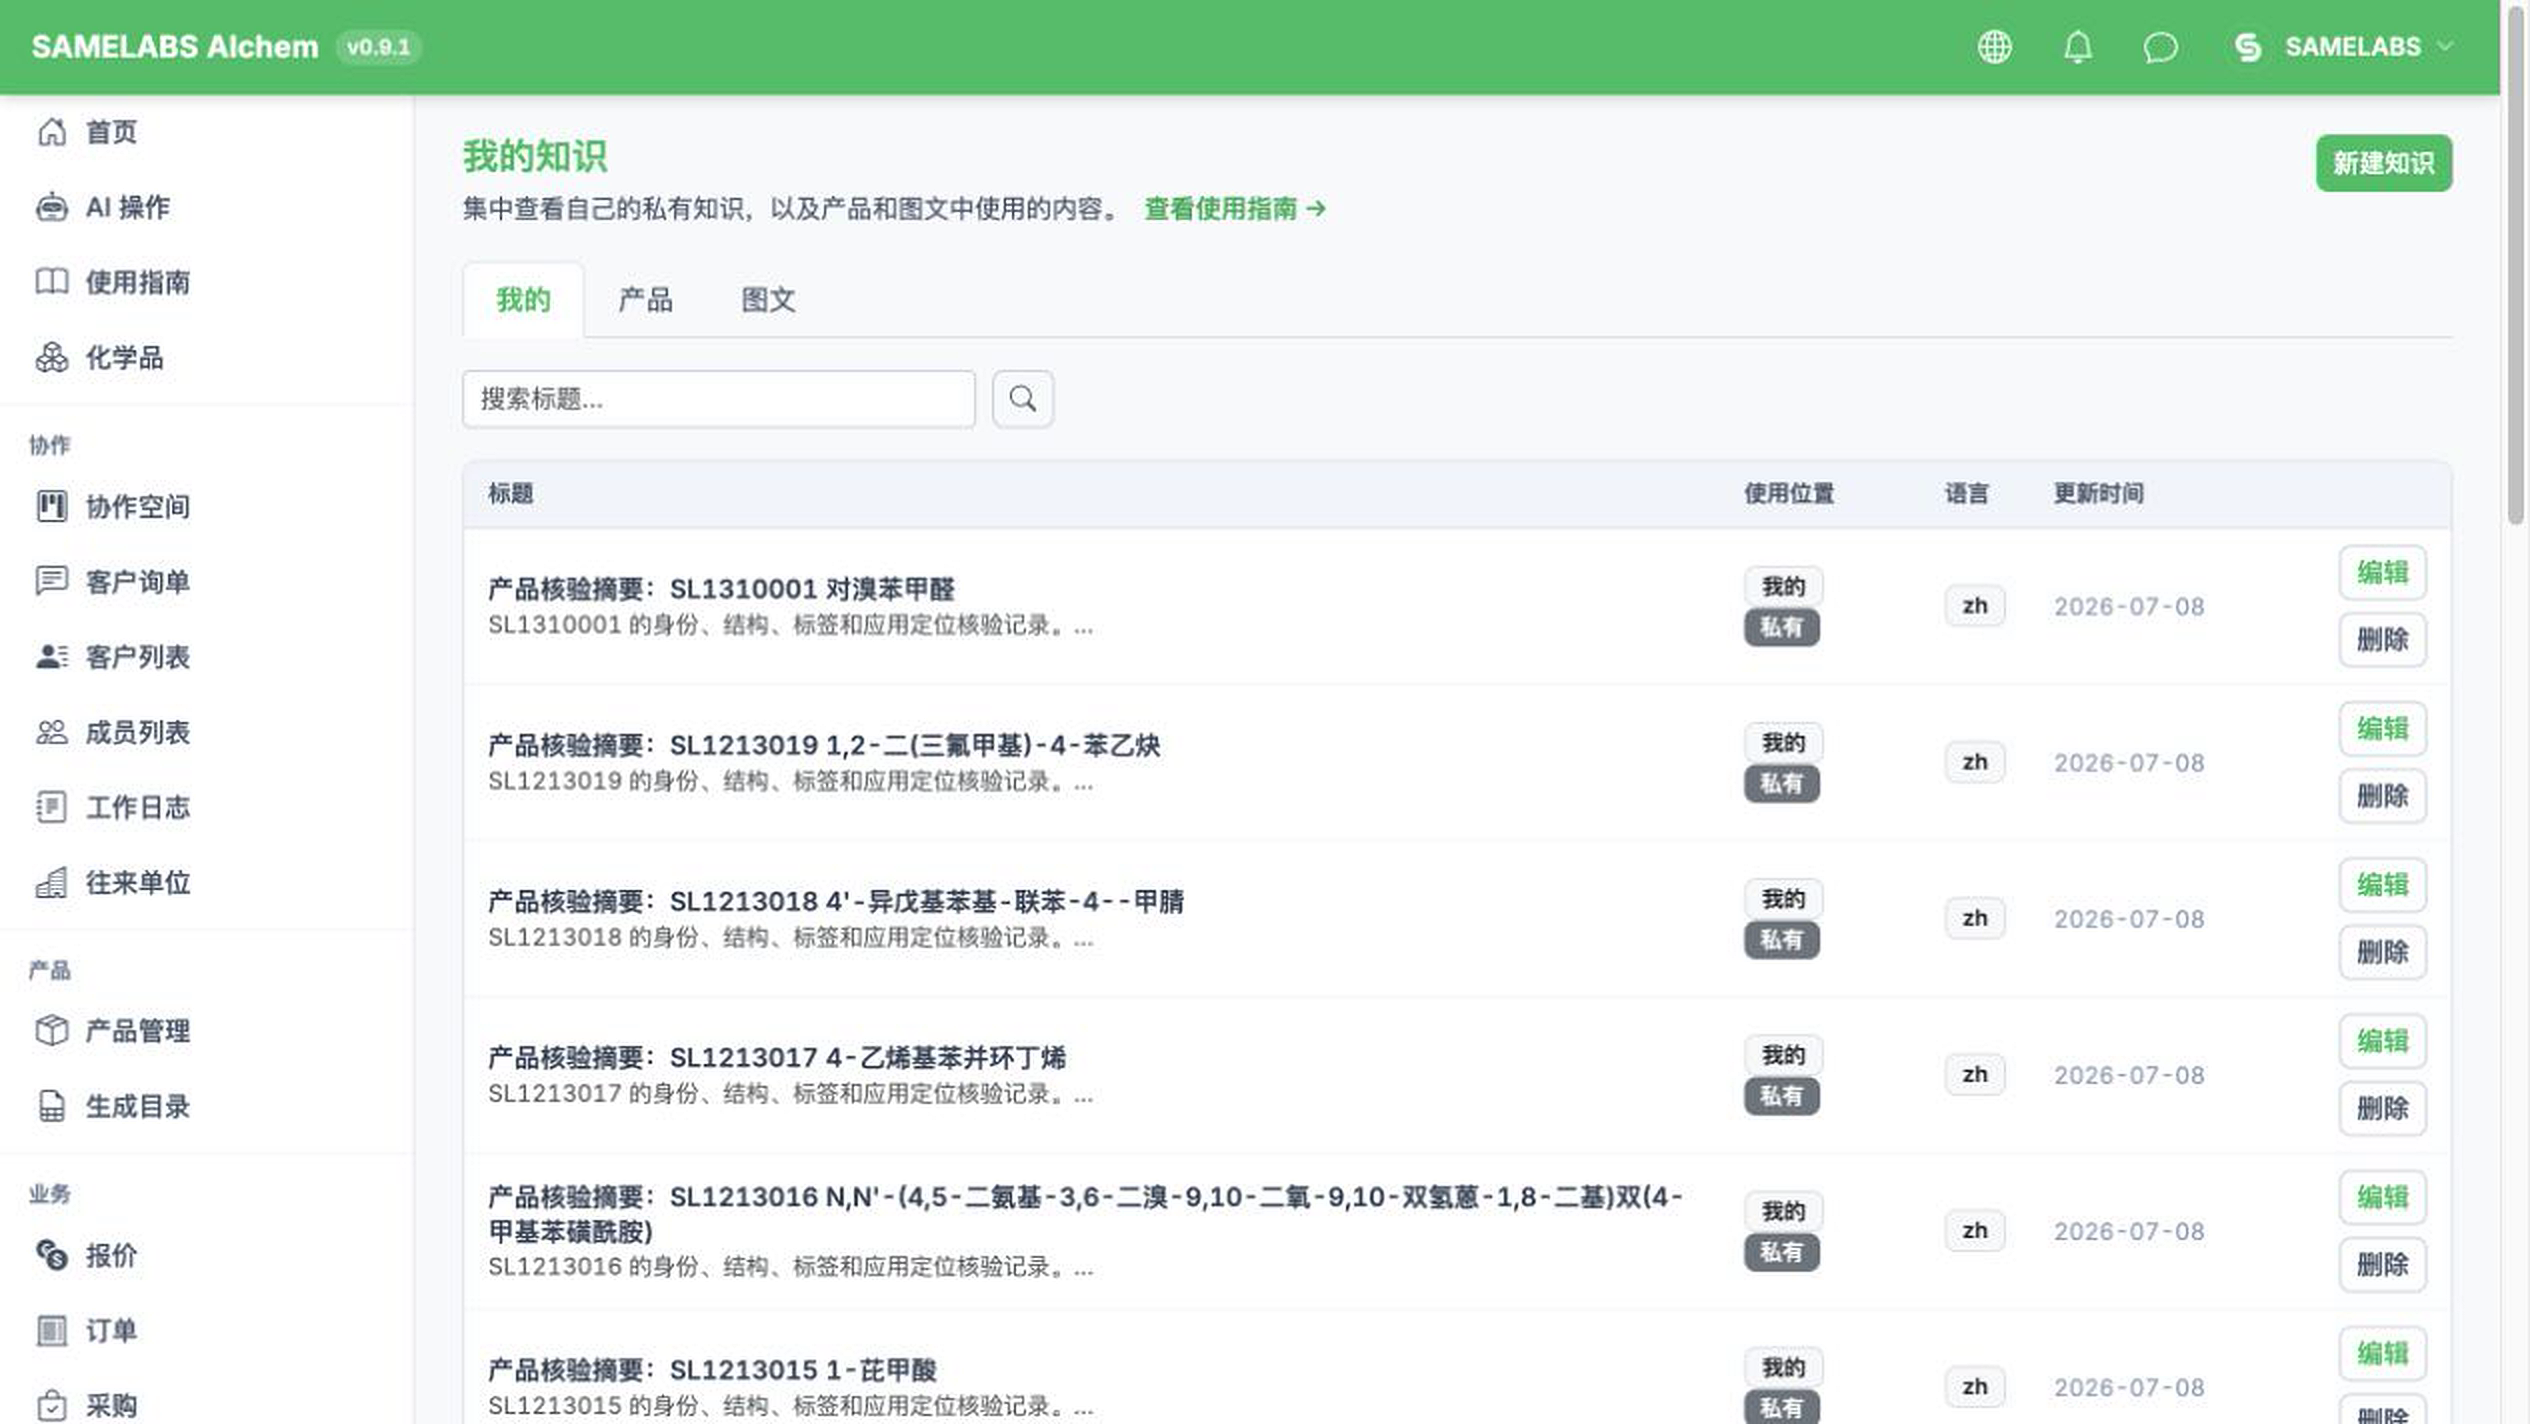The height and width of the screenshot is (1424, 2530).
Task: Open notifications bell
Action: click(x=2078, y=47)
